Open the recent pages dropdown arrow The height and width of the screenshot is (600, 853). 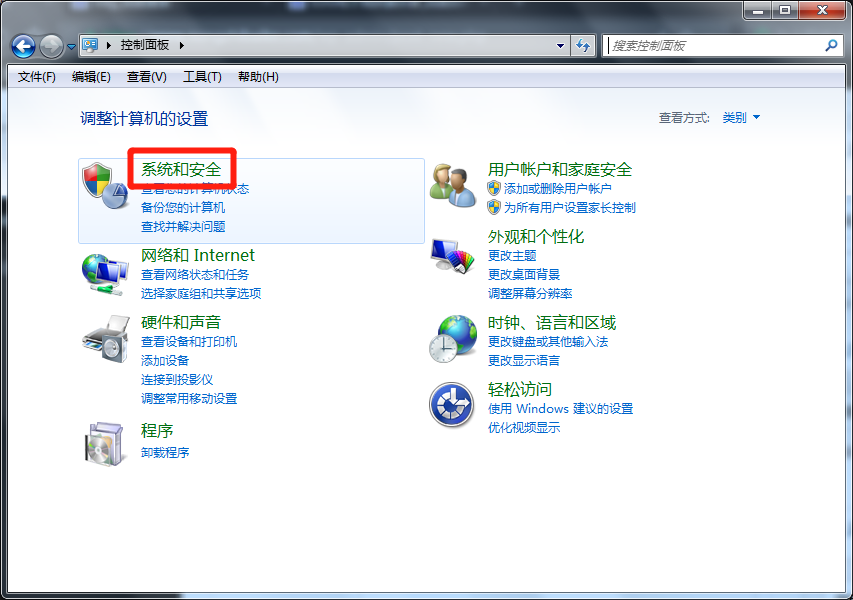point(71,47)
